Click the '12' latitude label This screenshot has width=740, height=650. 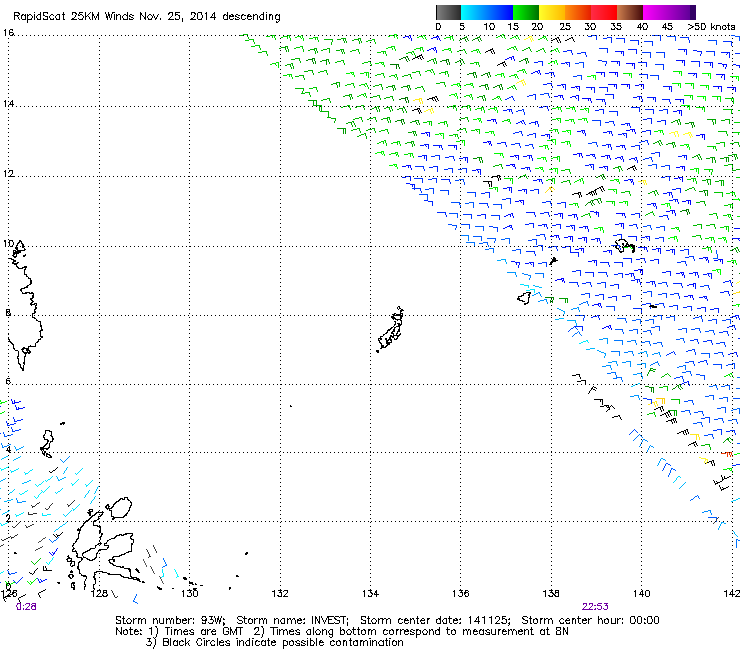(8, 173)
